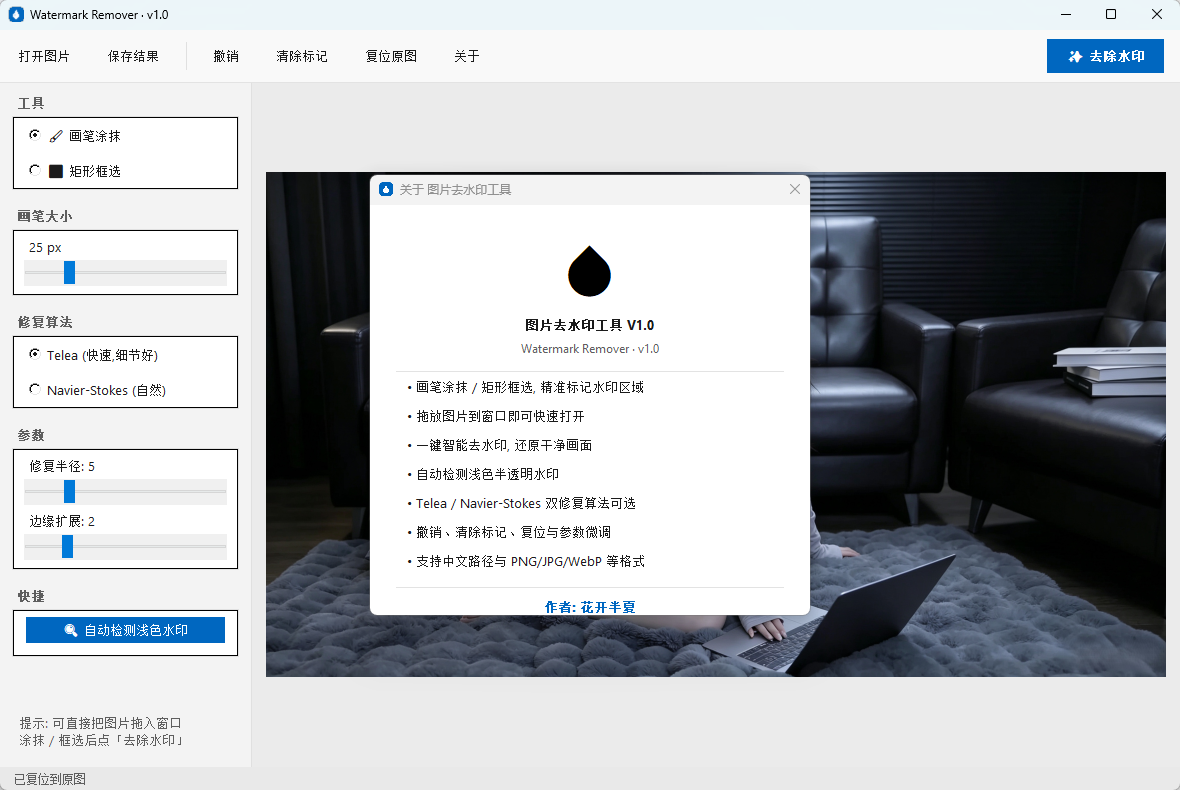Click the line '画笔涂抹 / 矩形框选, 精准标记水印区域'
The width and height of the screenshot is (1180, 790).
(x=529, y=387)
